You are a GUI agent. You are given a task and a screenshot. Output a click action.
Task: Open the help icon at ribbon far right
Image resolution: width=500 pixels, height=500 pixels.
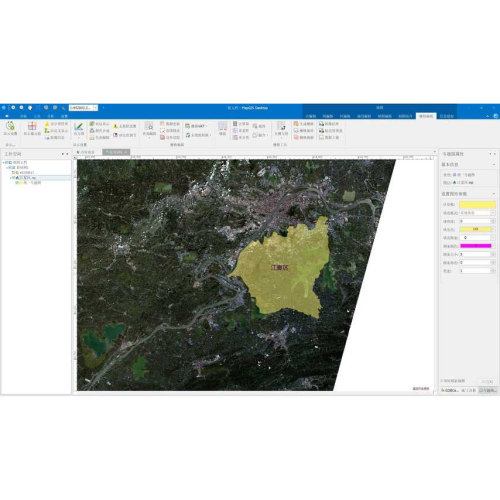click(x=496, y=116)
